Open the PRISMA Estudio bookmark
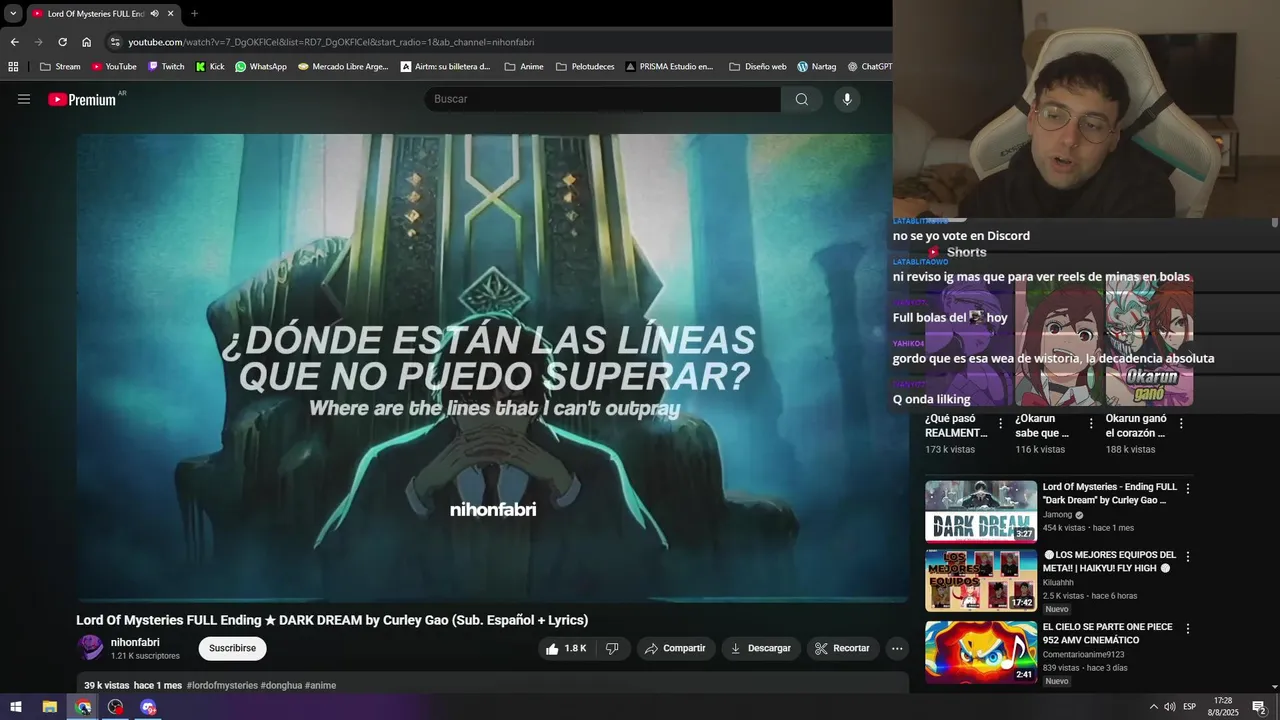Image resolution: width=1280 pixels, height=720 pixels. click(669, 67)
